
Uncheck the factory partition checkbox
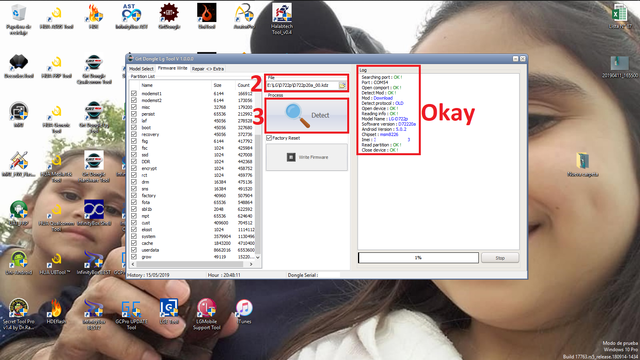pyautogui.click(x=134, y=196)
